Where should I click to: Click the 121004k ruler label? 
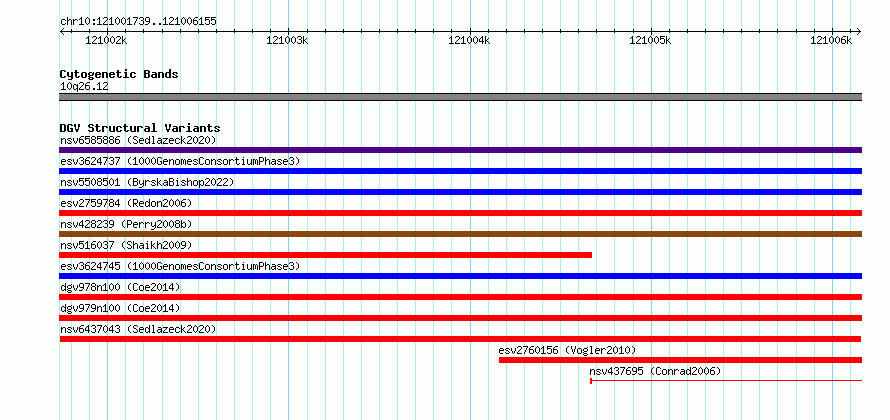[x=469, y=40]
